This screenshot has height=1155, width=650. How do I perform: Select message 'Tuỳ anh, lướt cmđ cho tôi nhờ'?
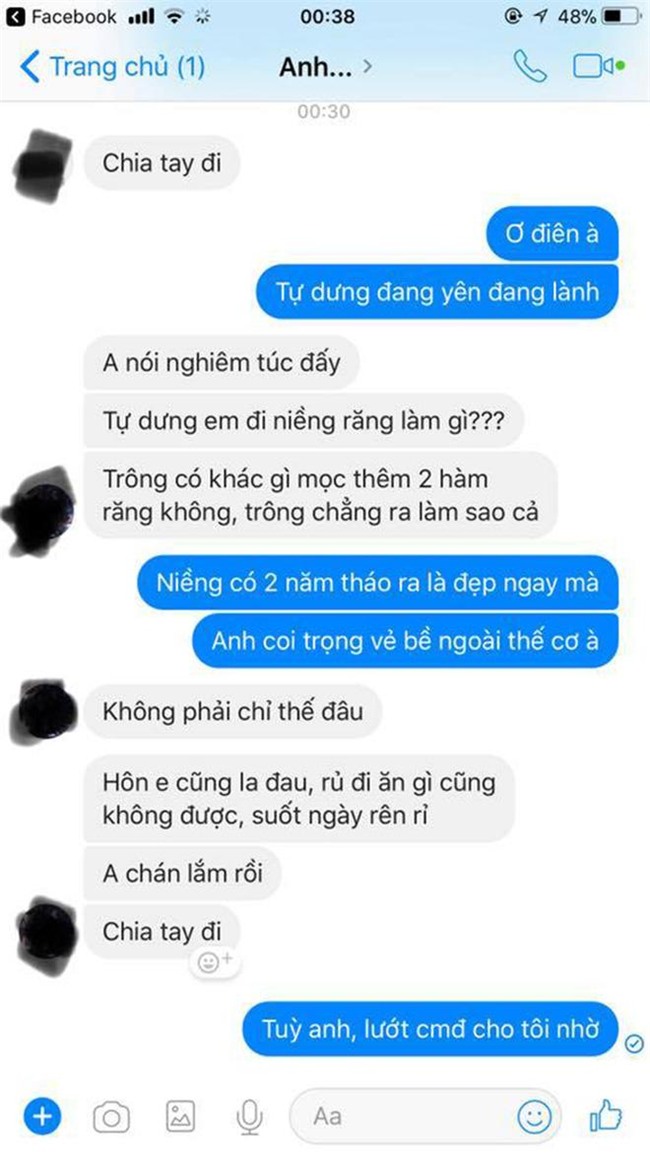pos(430,1028)
